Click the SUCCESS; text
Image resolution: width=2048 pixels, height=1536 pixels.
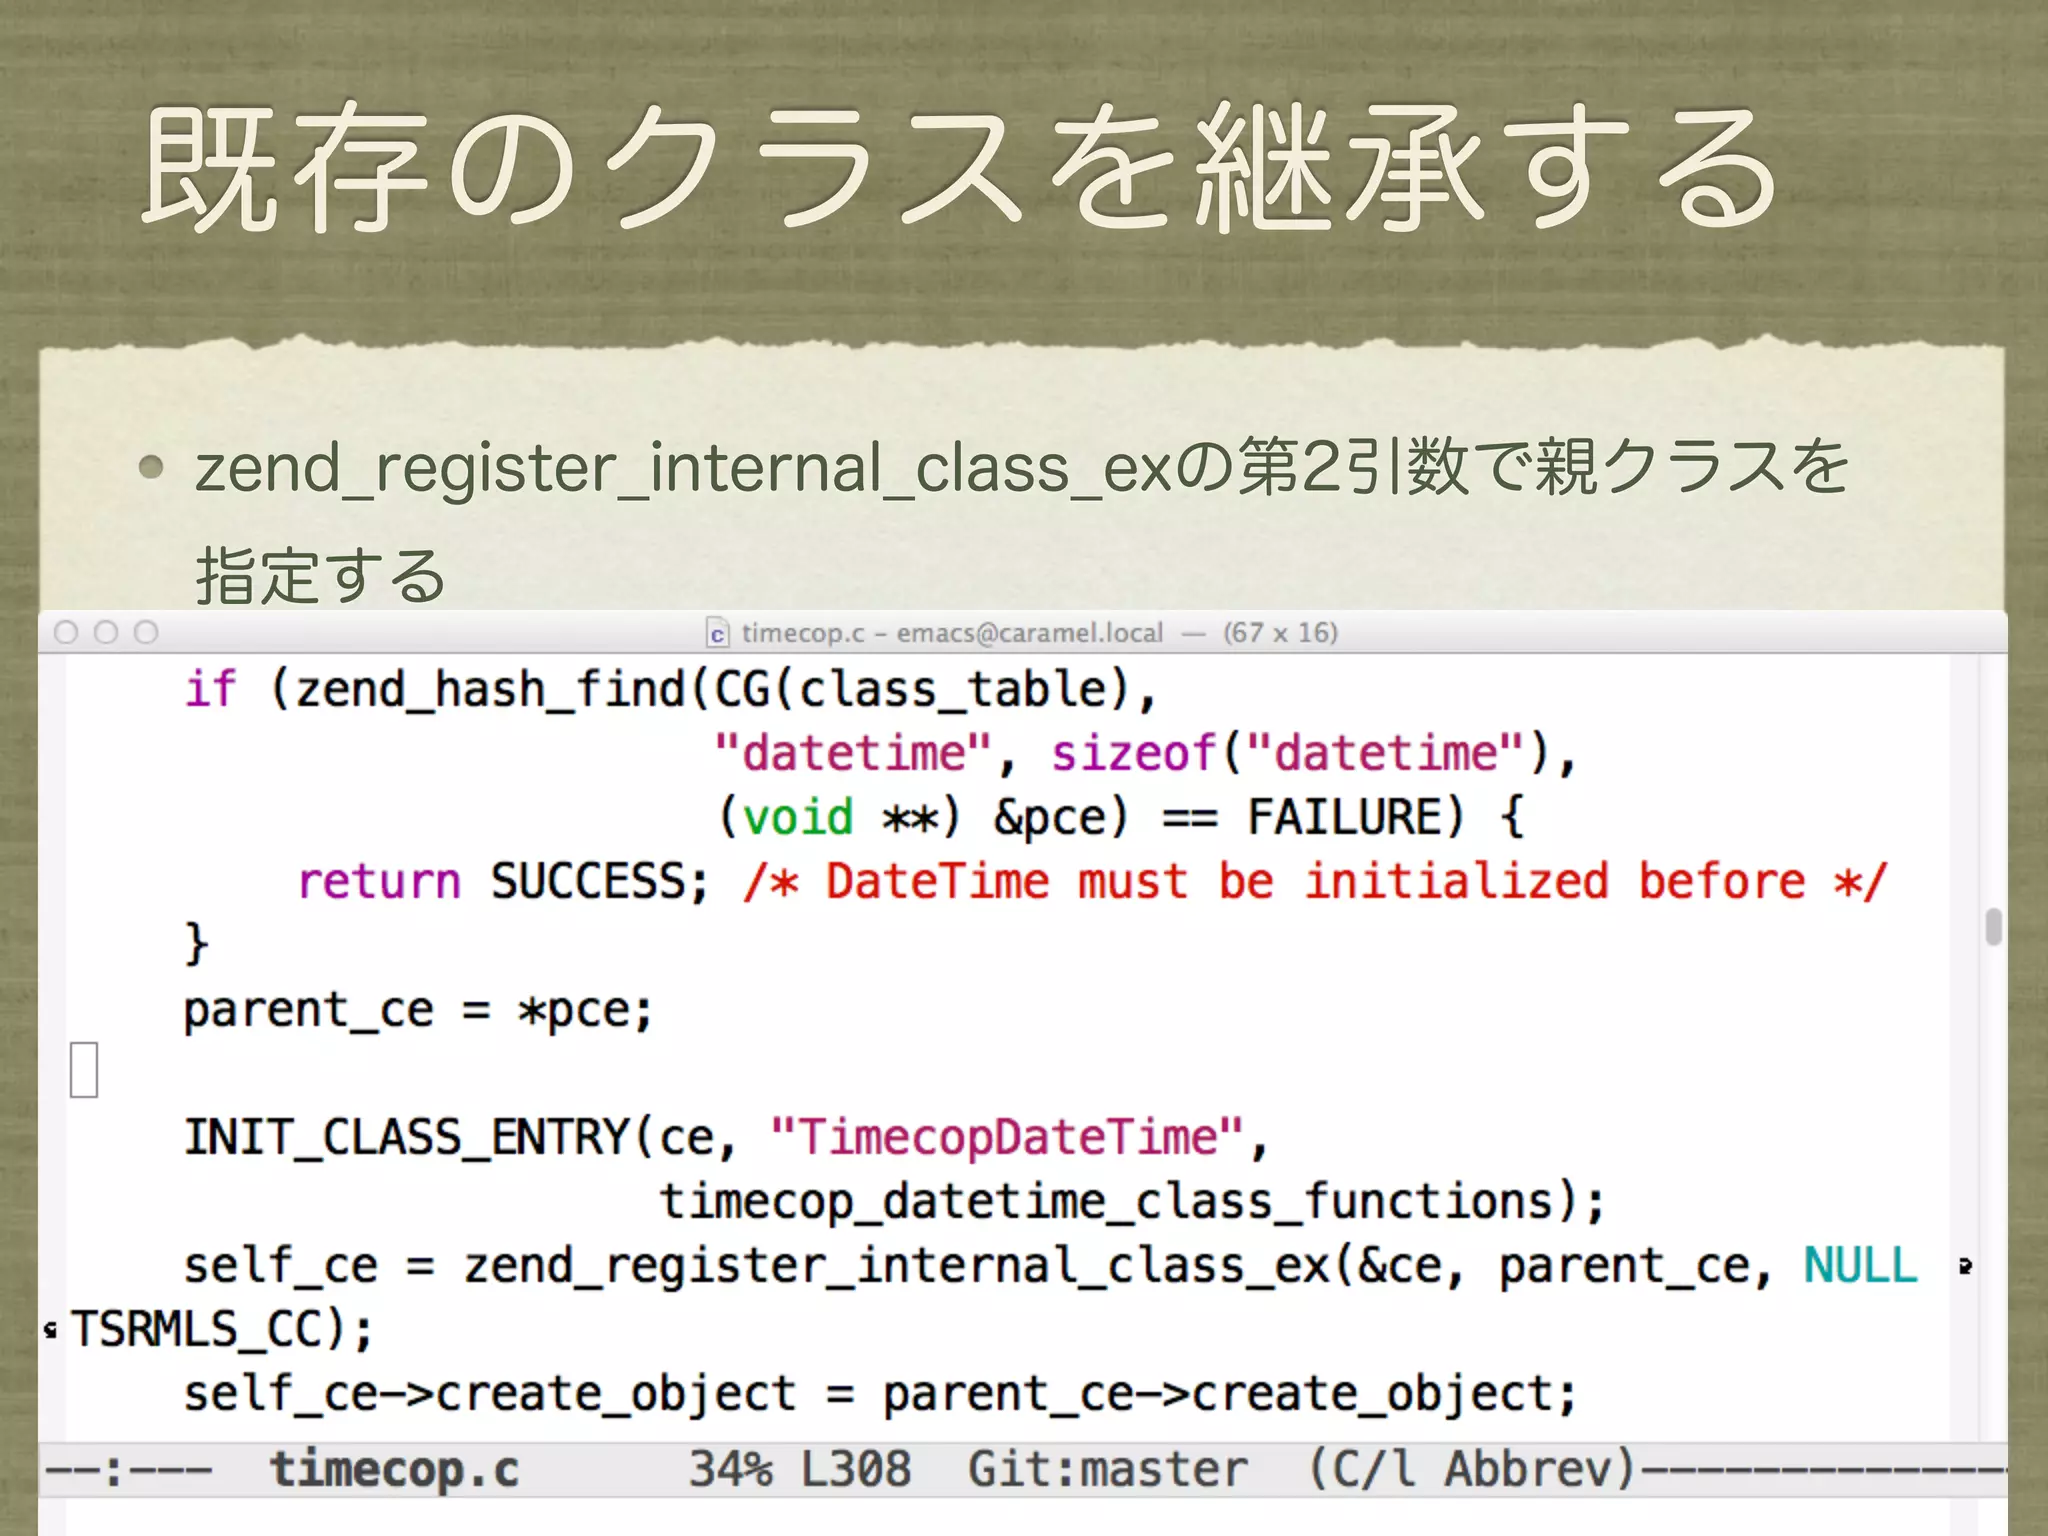pos(600,881)
